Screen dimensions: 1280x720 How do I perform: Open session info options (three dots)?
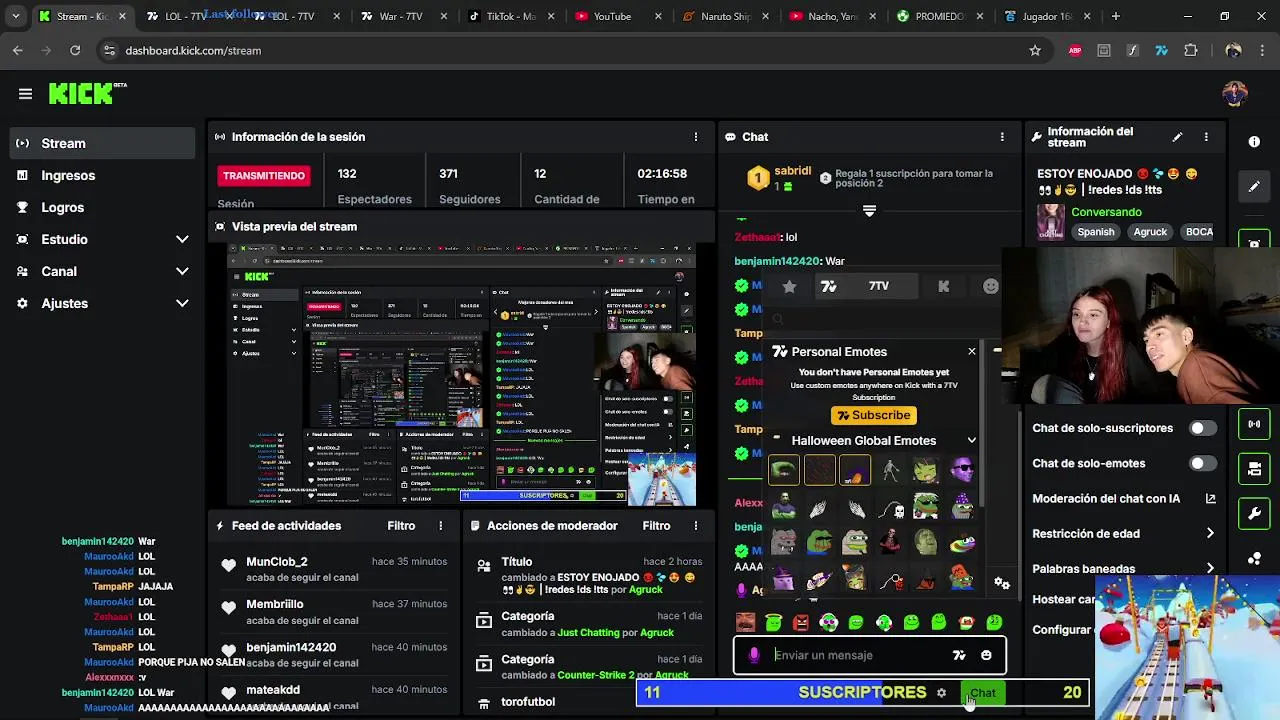[x=696, y=137]
